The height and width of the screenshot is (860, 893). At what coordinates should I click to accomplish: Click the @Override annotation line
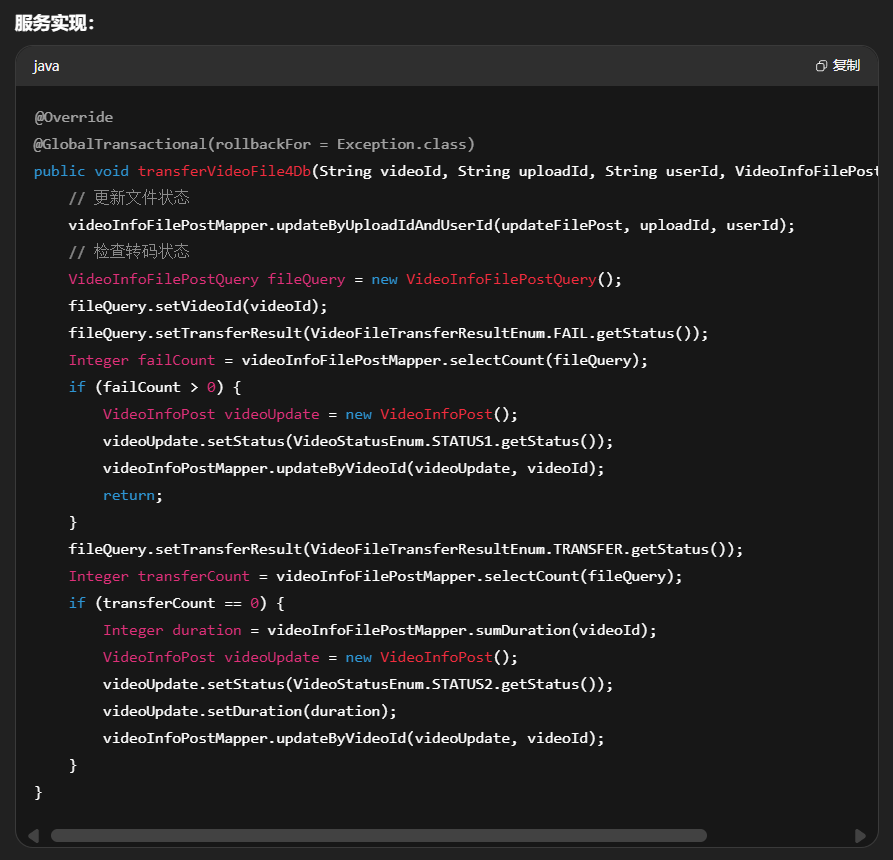click(x=73, y=117)
